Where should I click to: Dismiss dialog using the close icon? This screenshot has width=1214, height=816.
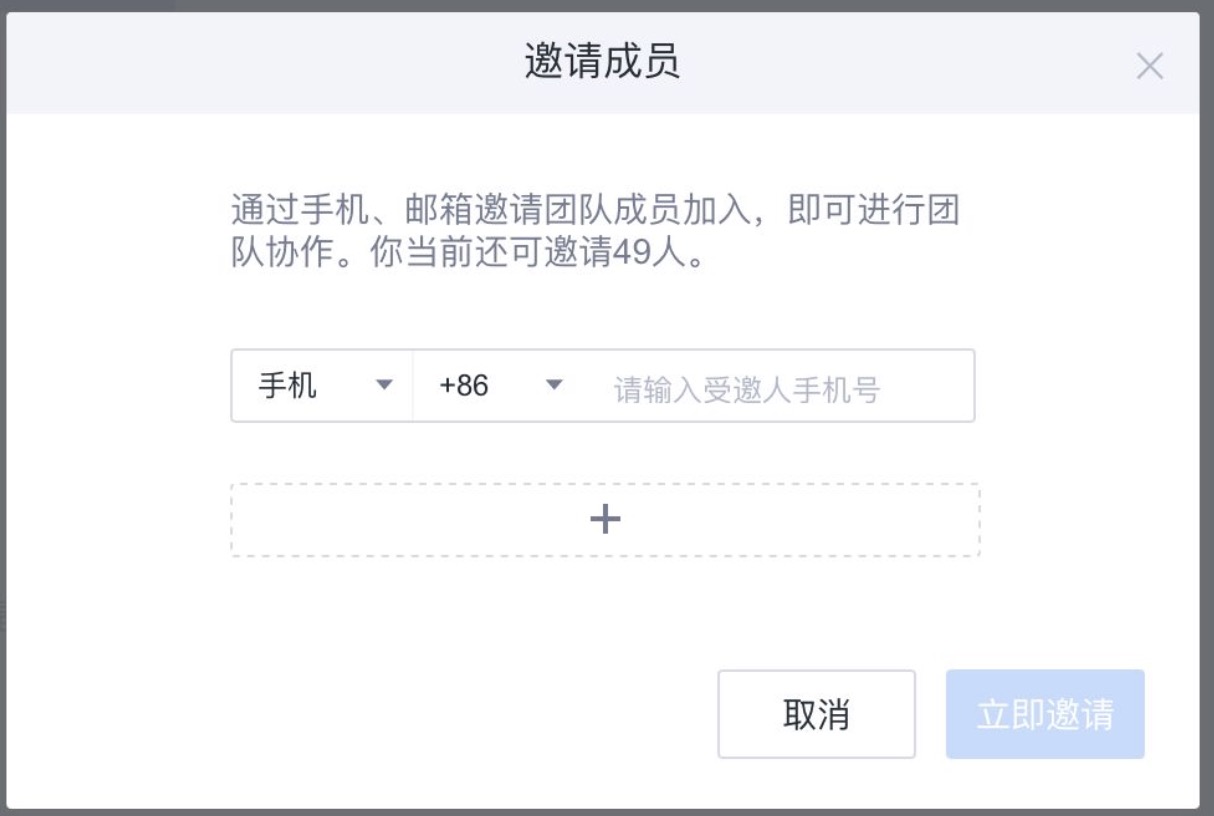[x=1151, y=67]
